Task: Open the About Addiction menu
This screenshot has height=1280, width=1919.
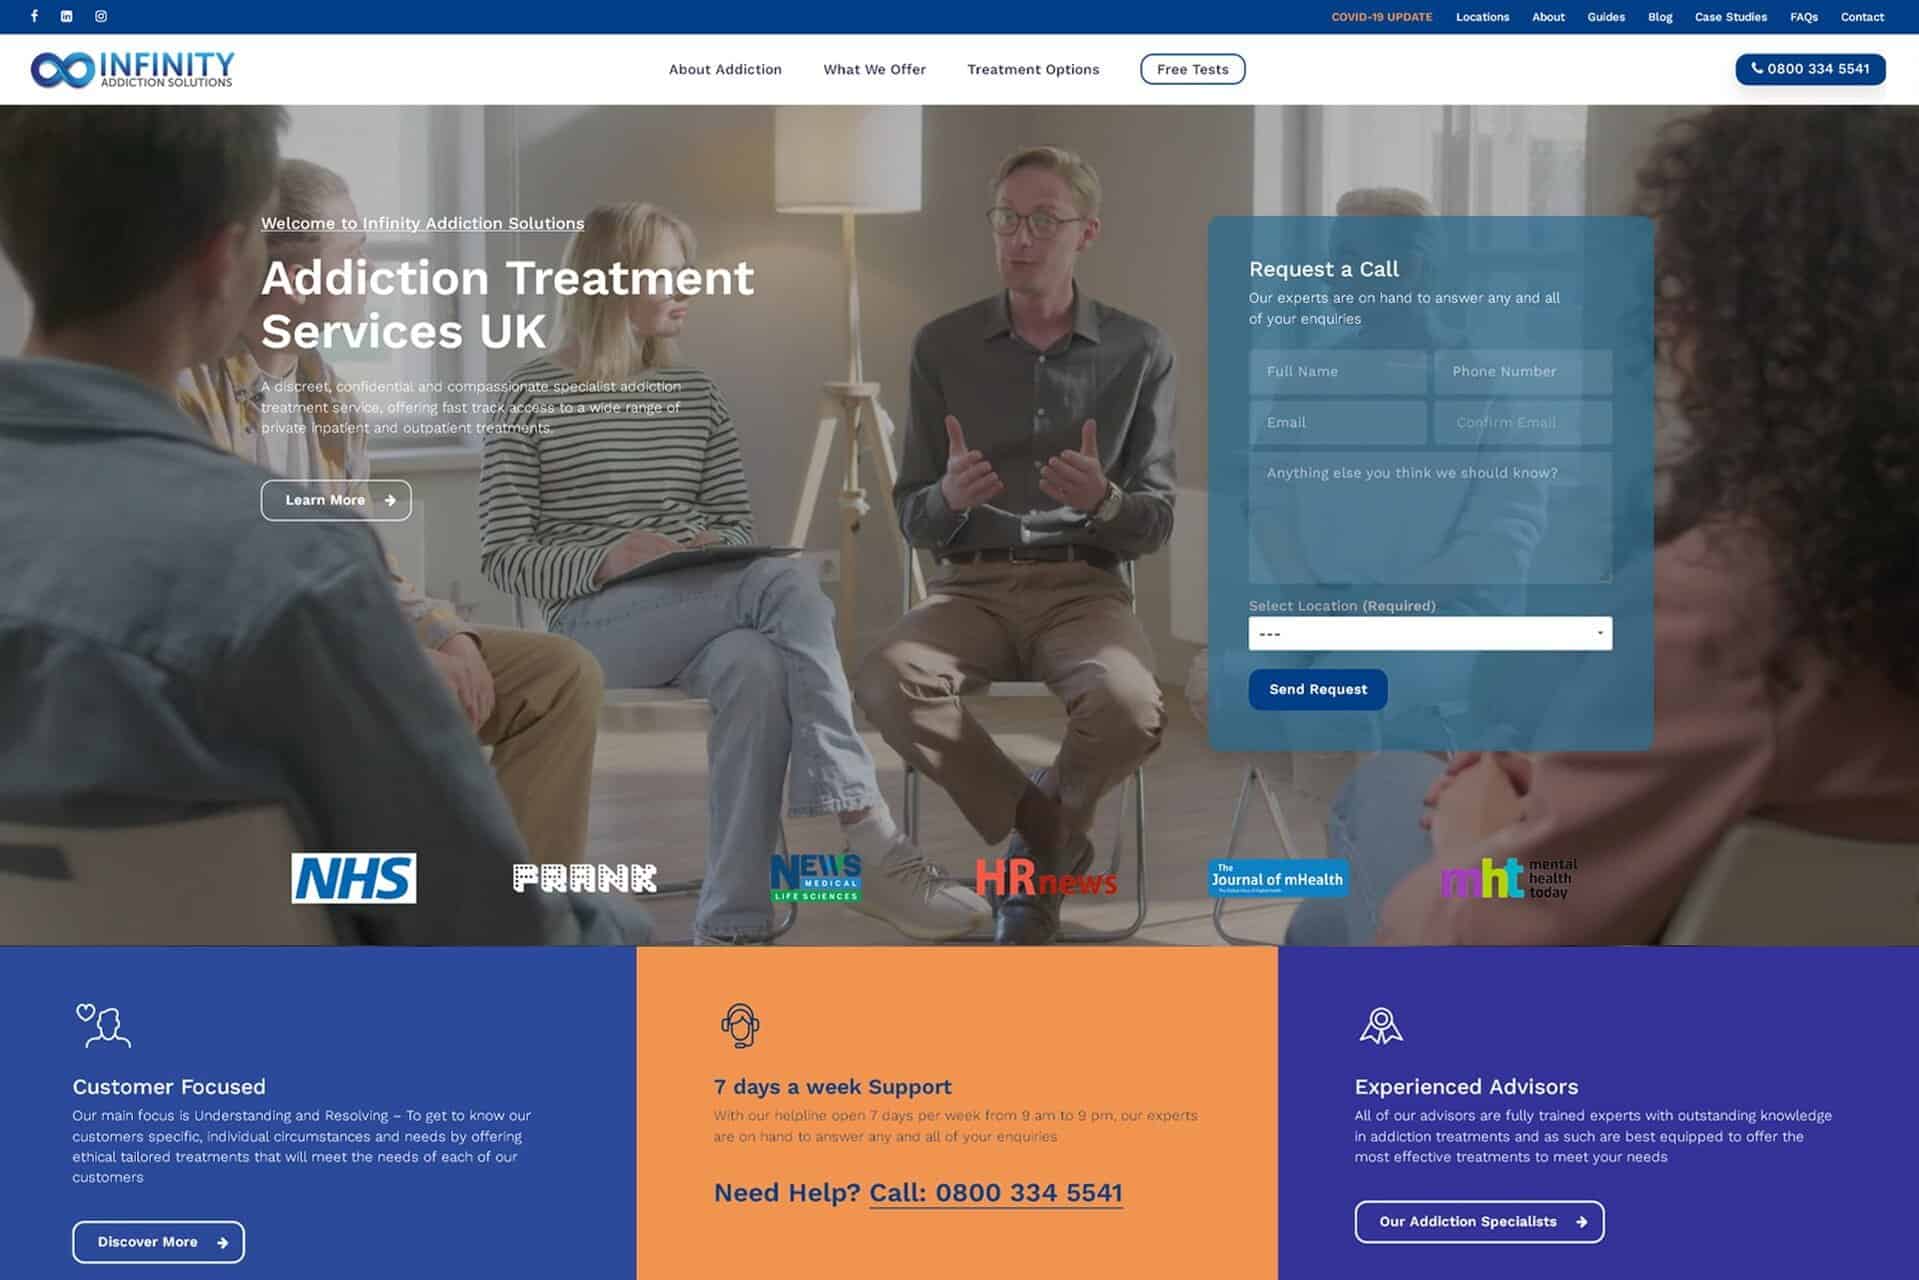Action: (725, 69)
